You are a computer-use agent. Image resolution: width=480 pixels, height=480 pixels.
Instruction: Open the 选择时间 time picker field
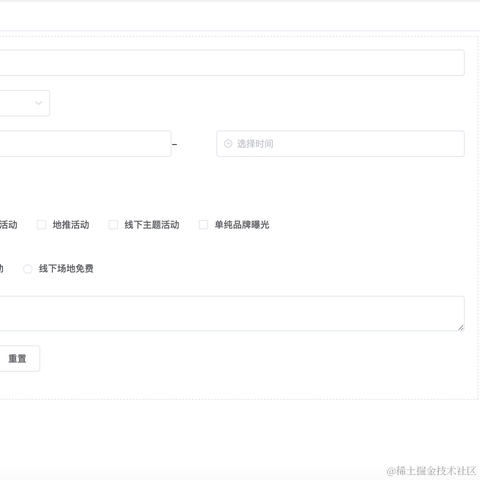click(340, 144)
